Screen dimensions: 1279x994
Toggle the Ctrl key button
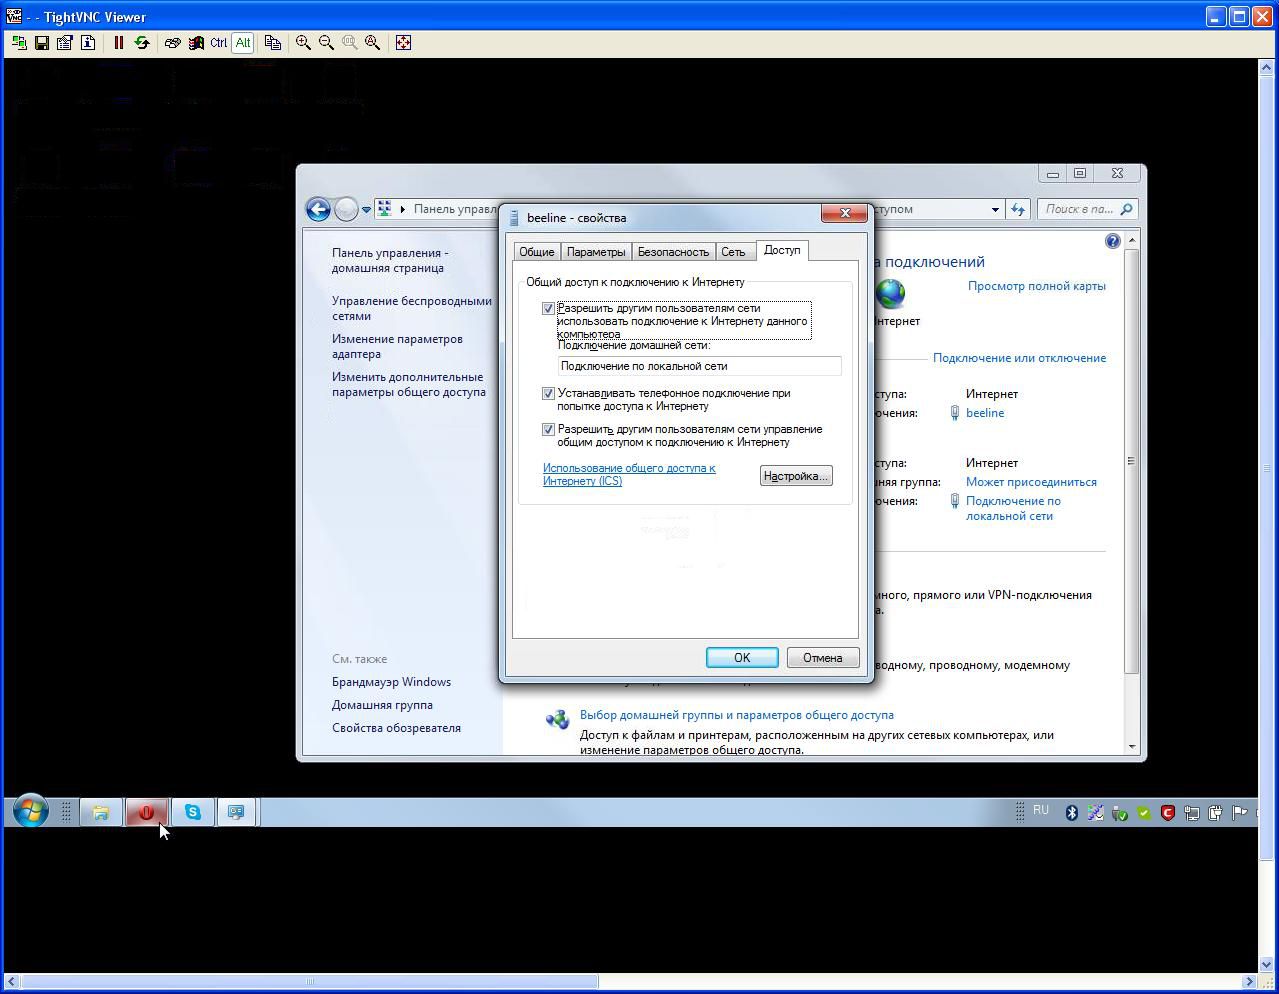point(219,43)
